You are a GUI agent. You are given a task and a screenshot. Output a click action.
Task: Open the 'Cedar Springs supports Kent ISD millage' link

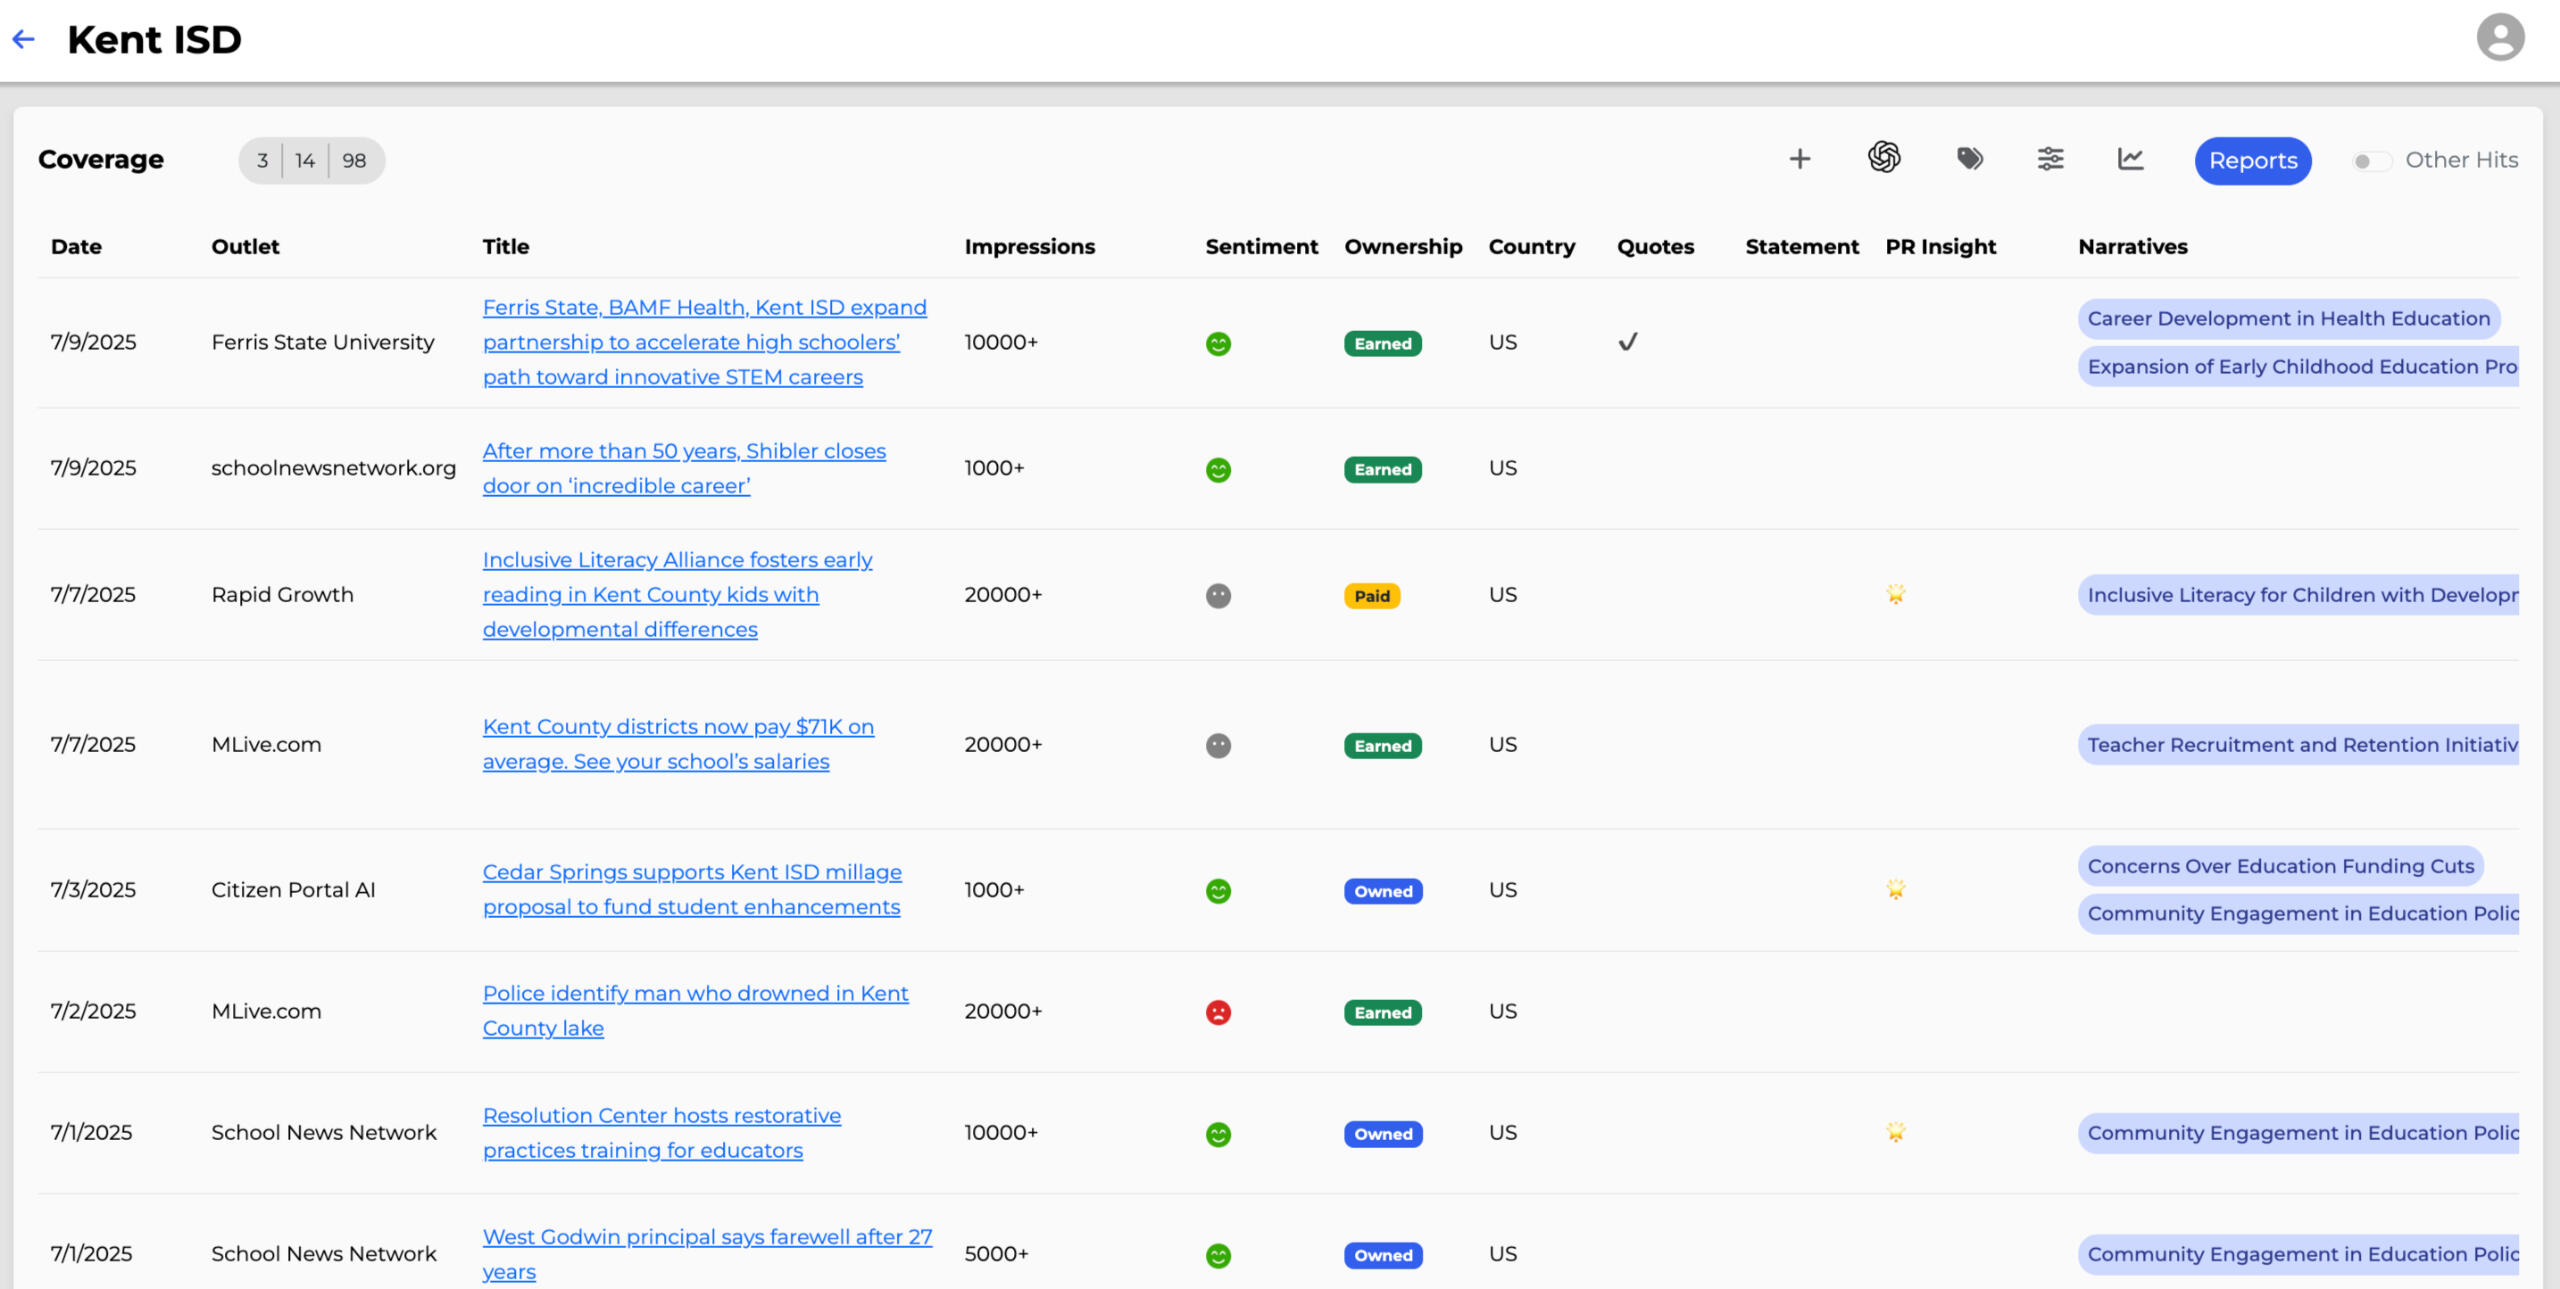(x=691, y=889)
